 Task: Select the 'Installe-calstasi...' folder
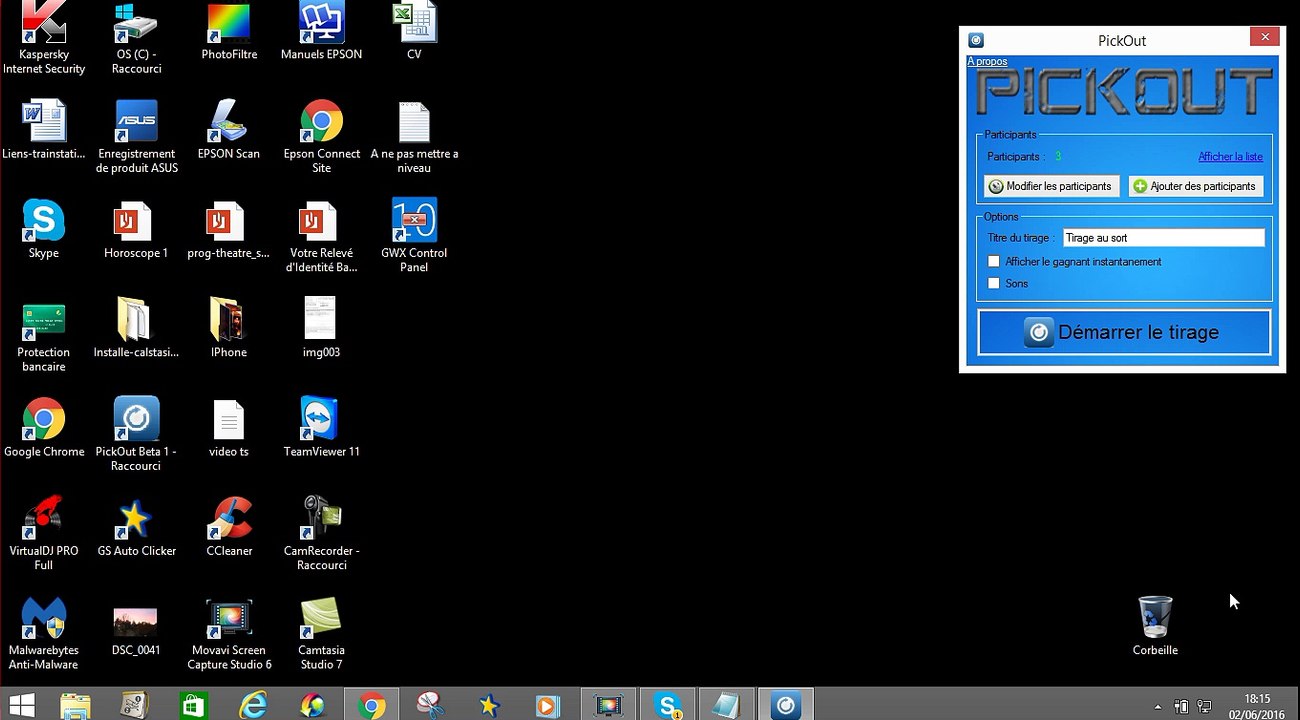(136, 328)
